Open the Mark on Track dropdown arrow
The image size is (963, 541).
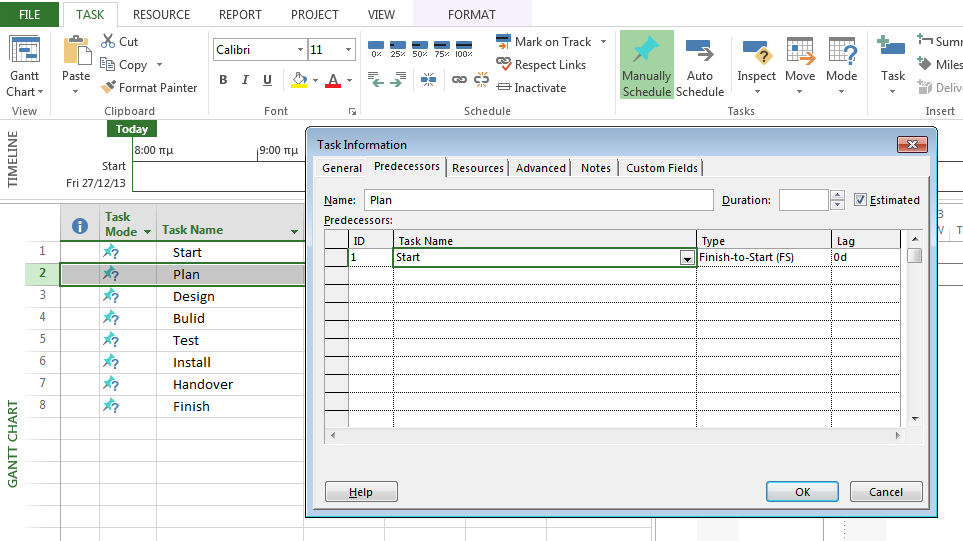point(603,41)
